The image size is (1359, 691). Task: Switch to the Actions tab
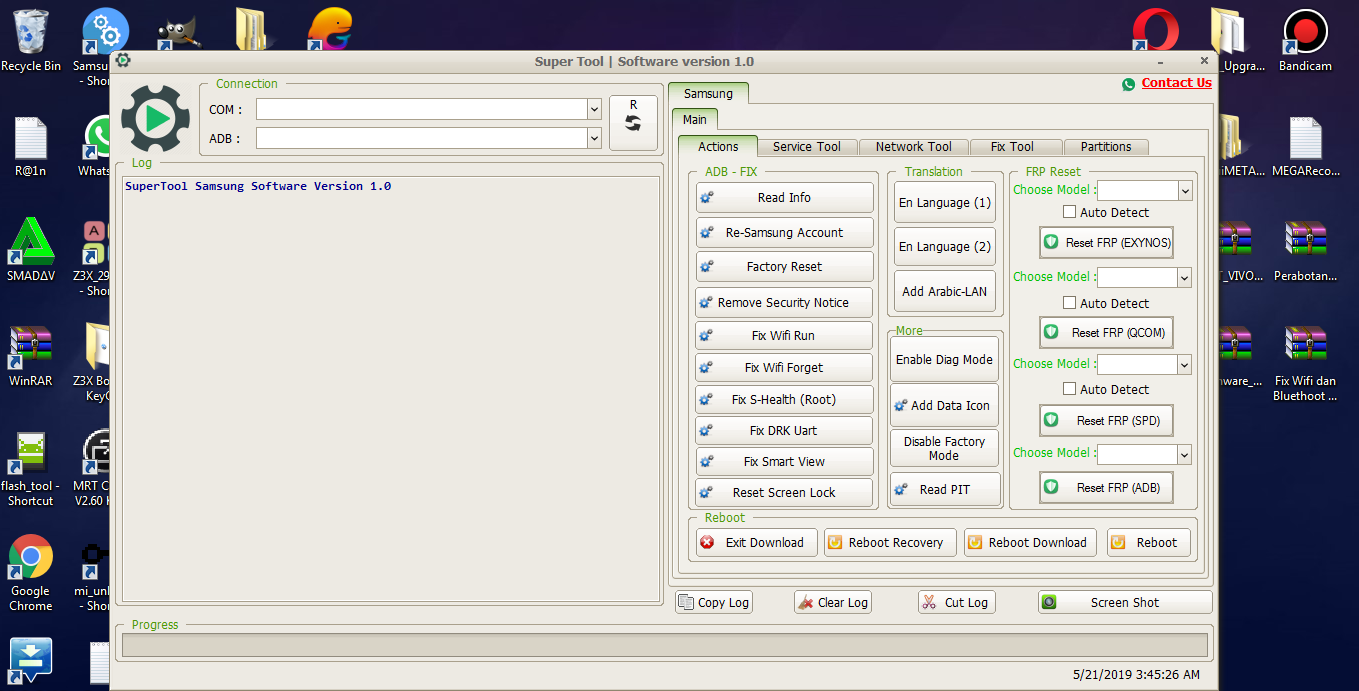point(718,146)
